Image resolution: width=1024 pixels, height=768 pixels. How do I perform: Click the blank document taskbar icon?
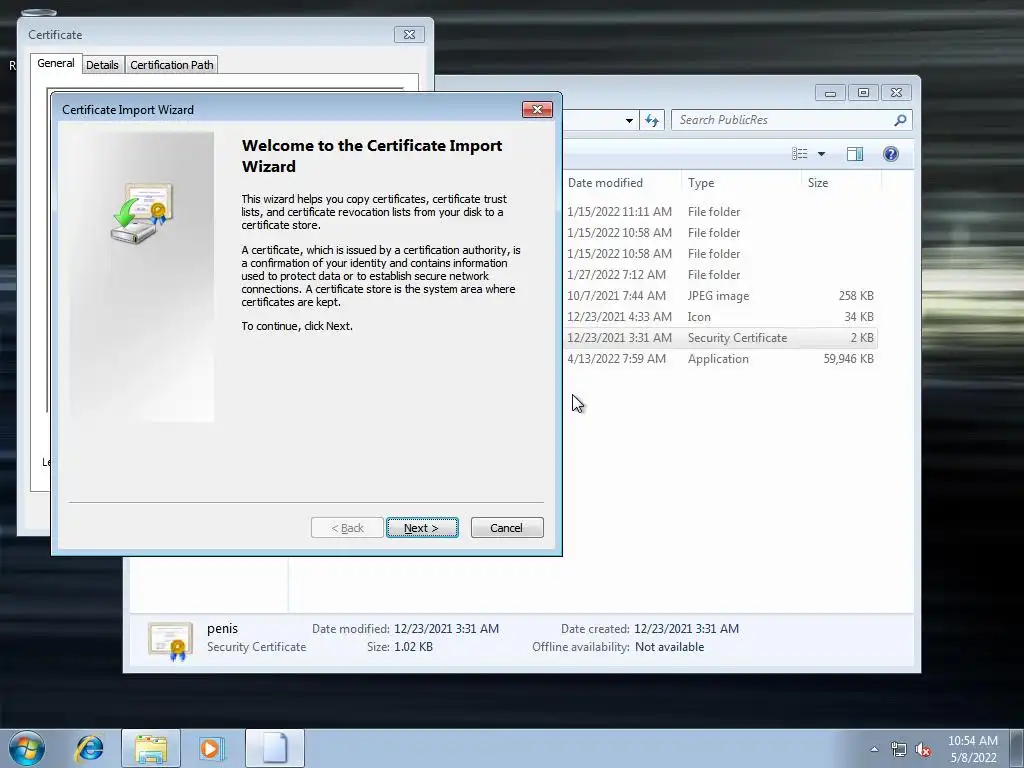(x=275, y=748)
